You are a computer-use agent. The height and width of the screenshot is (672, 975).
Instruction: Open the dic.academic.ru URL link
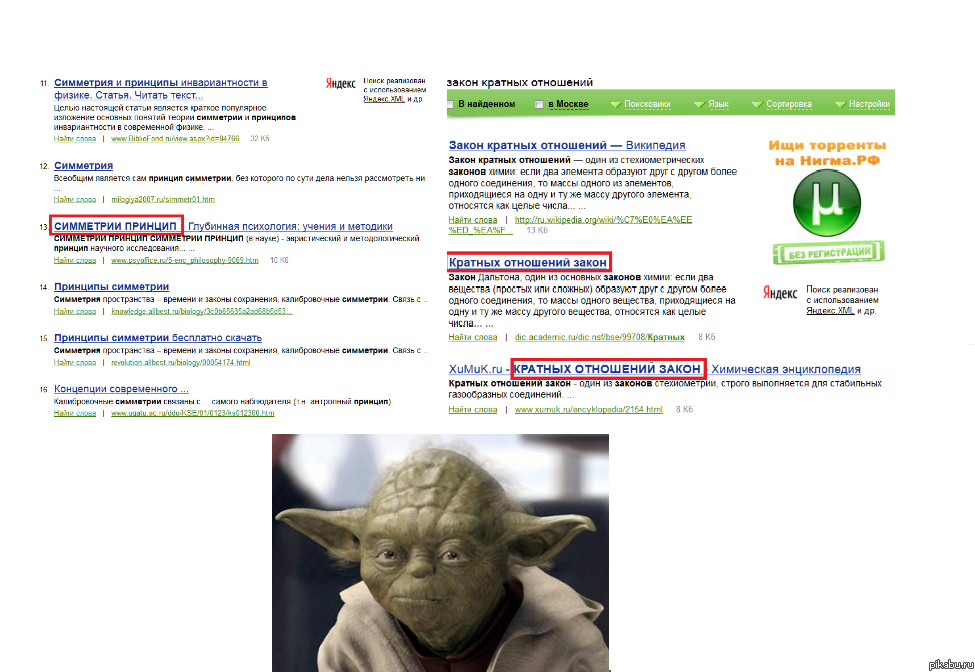coord(599,337)
